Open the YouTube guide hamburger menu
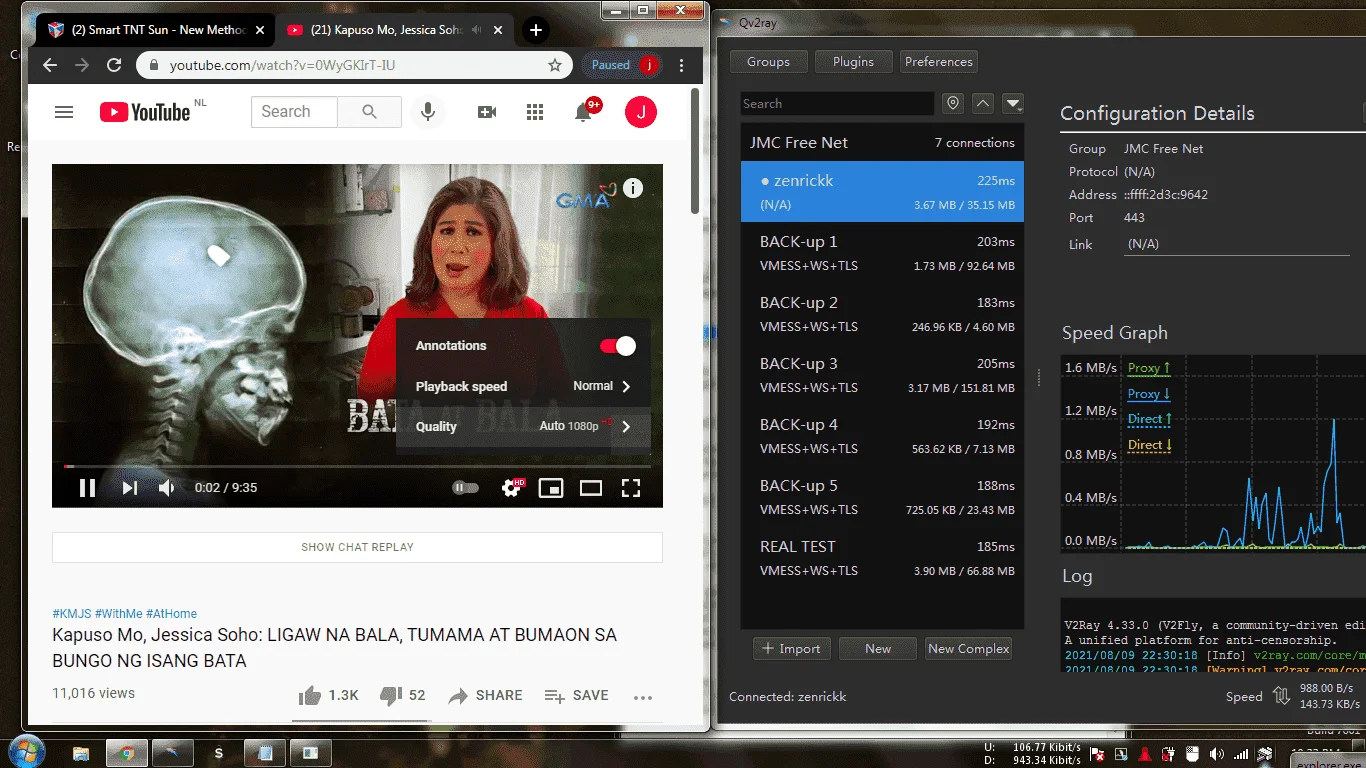This screenshot has height=768, width=1366. (64, 112)
